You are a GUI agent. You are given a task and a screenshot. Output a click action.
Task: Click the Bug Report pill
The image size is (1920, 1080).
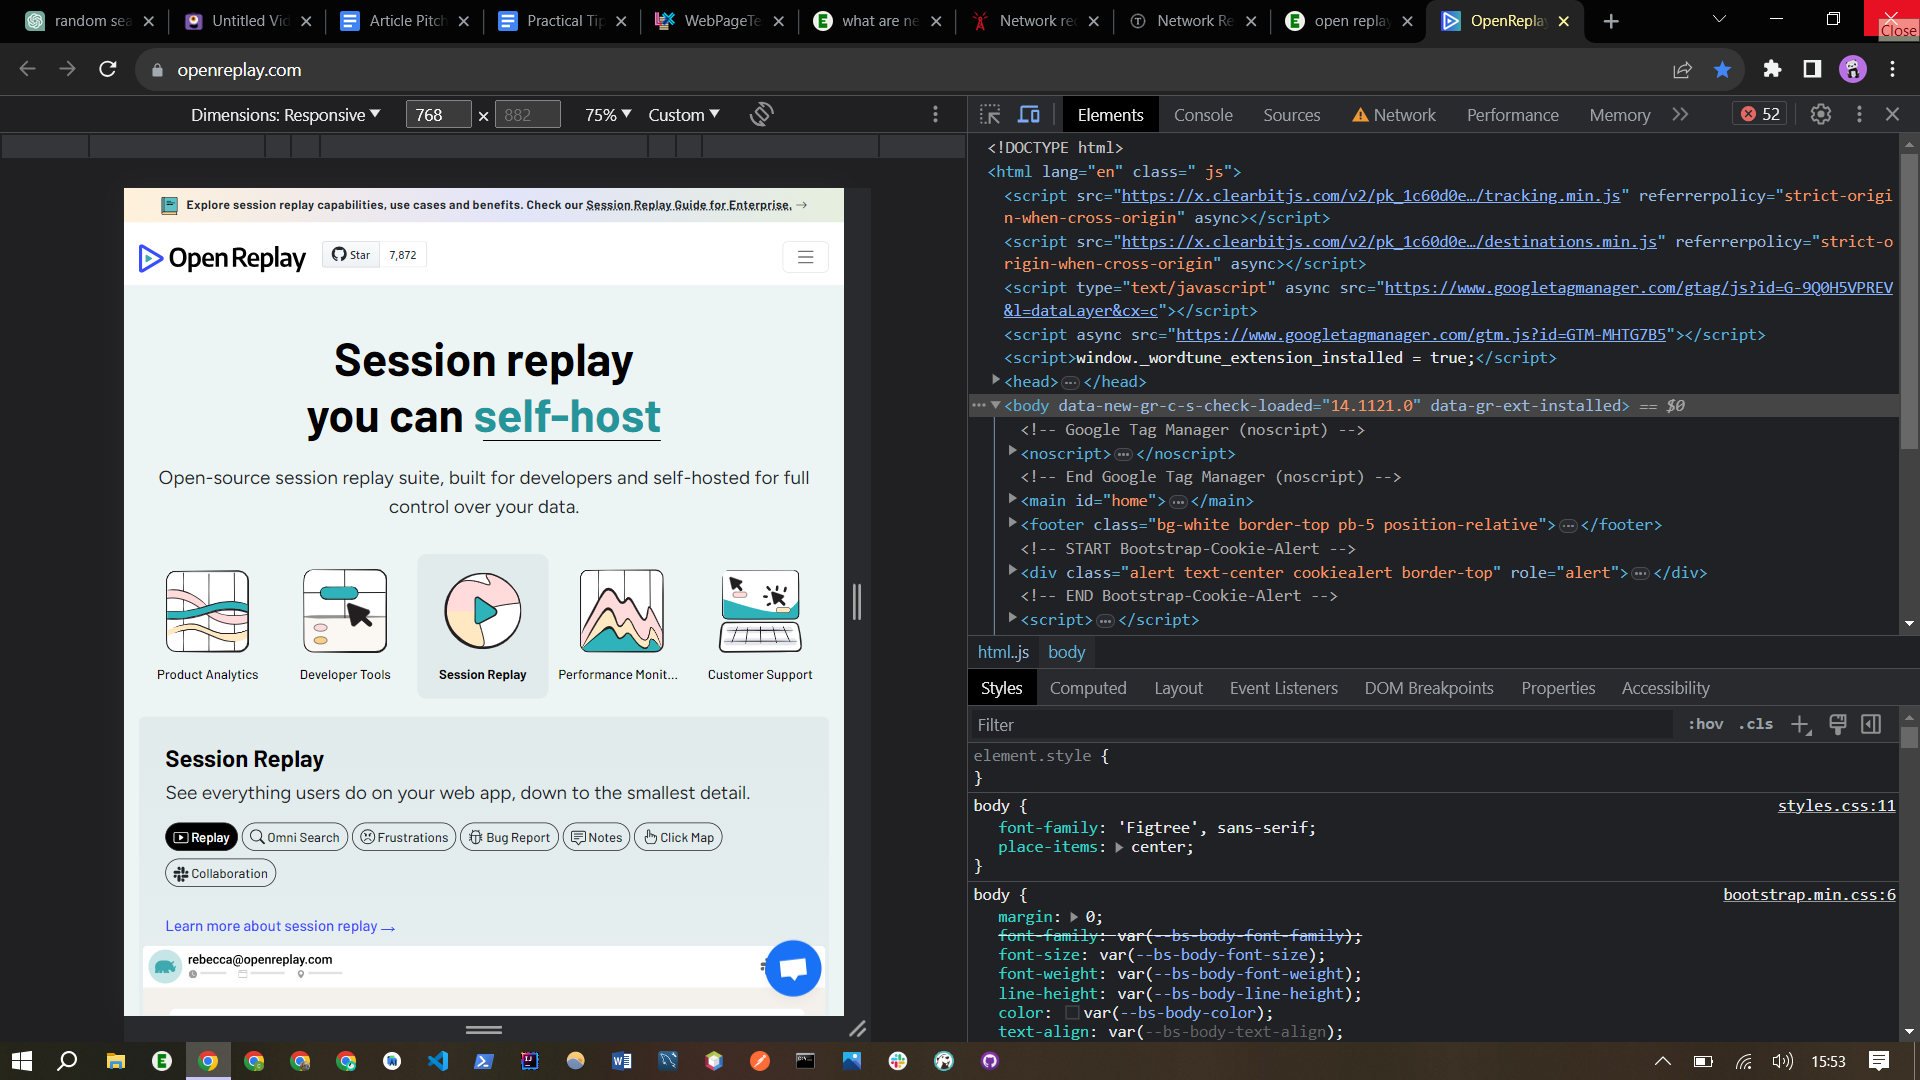509,837
